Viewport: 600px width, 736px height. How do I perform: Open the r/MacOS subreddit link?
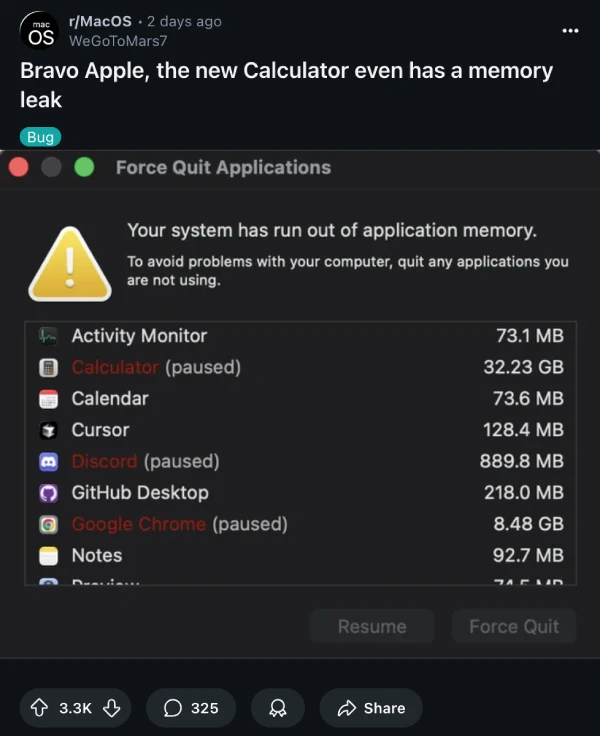pos(100,22)
